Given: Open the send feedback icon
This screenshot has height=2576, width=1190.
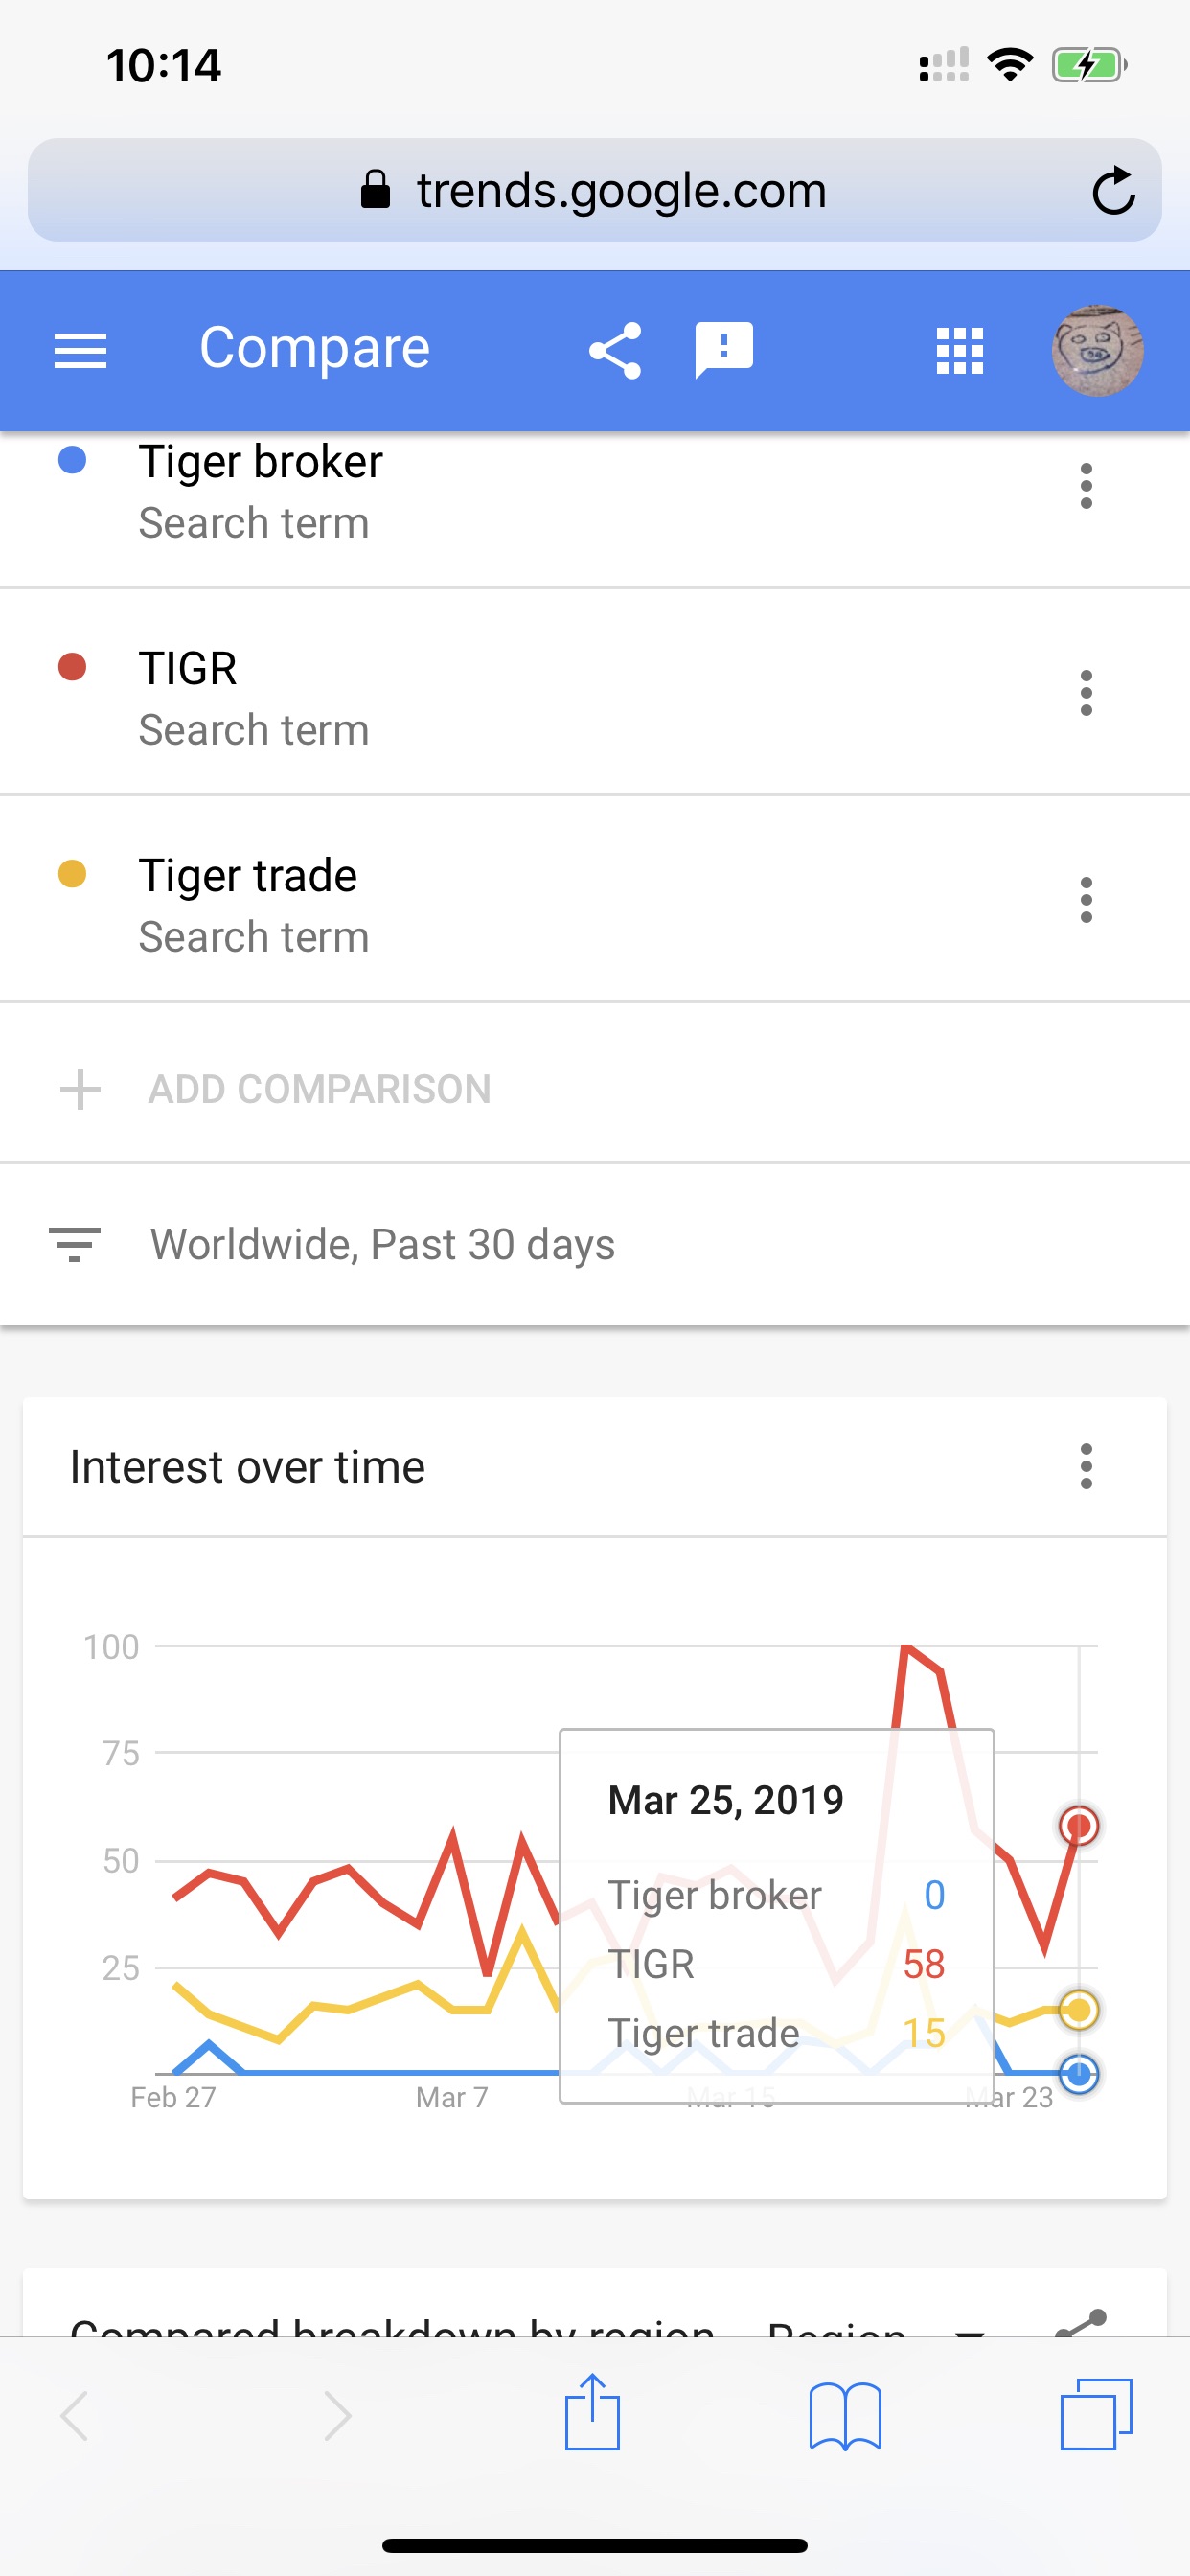Looking at the screenshot, I should coord(724,350).
